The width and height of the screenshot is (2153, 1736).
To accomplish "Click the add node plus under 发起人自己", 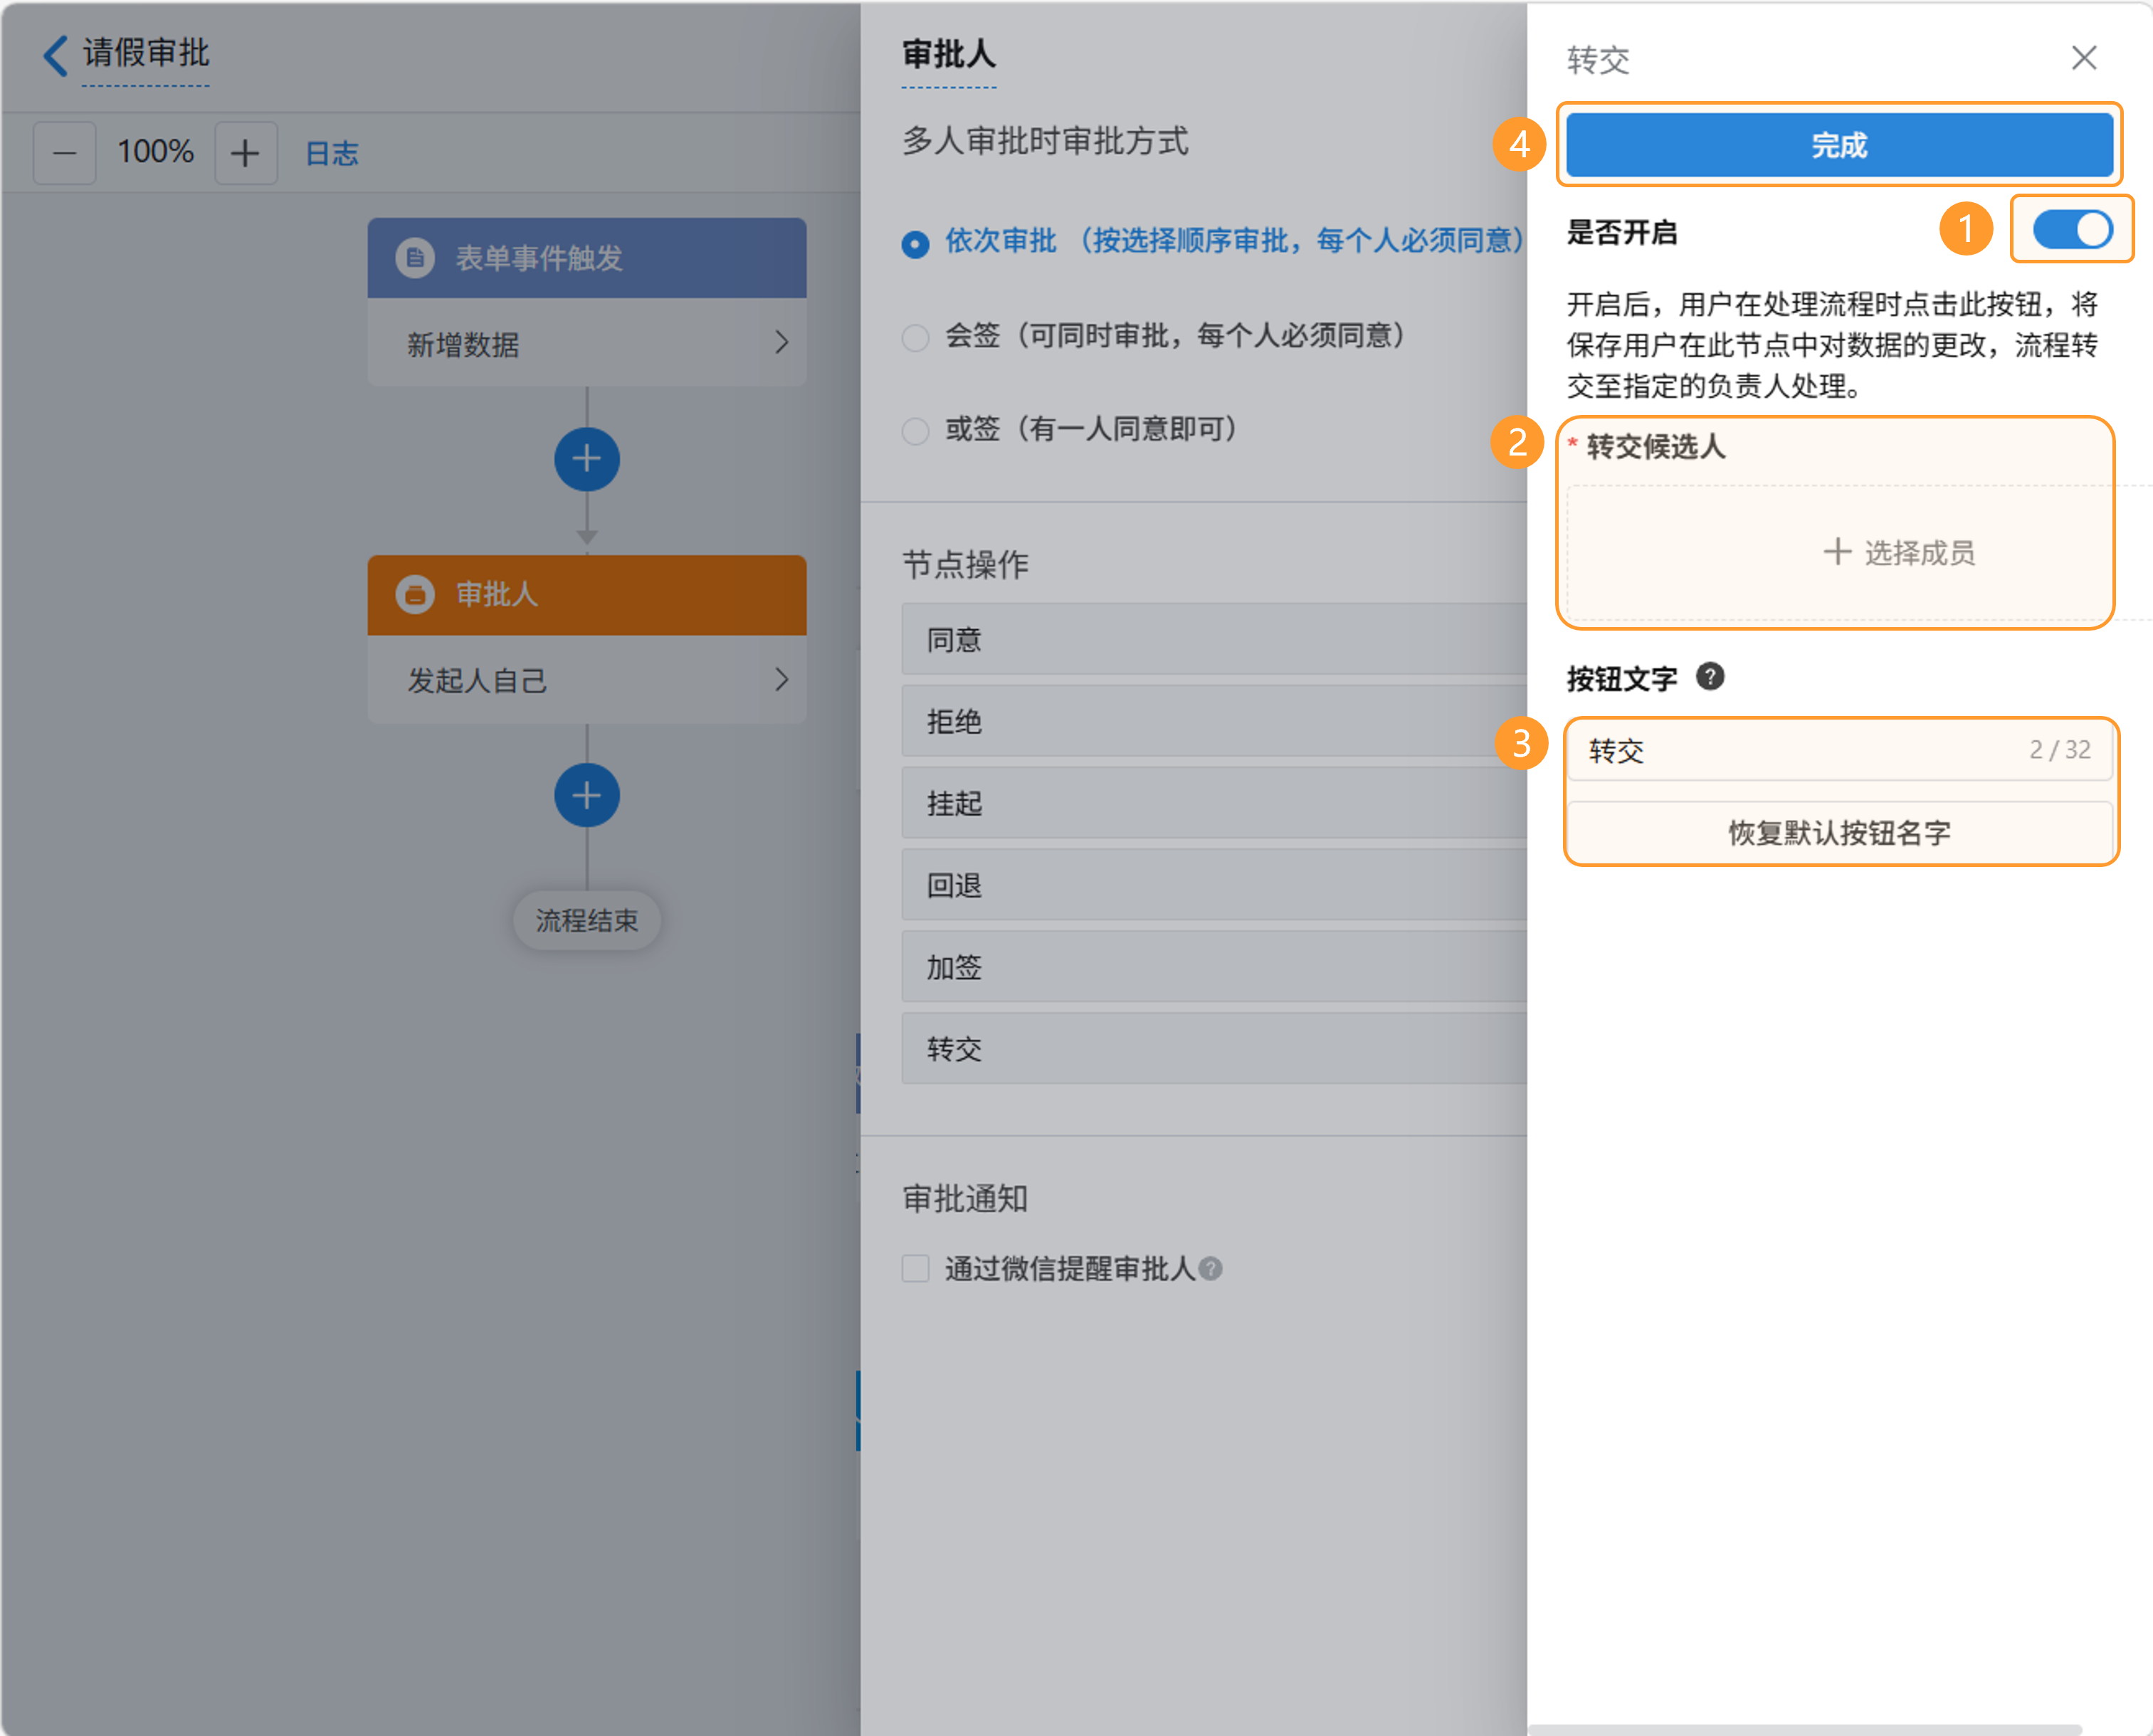I will tap(587, 796).
